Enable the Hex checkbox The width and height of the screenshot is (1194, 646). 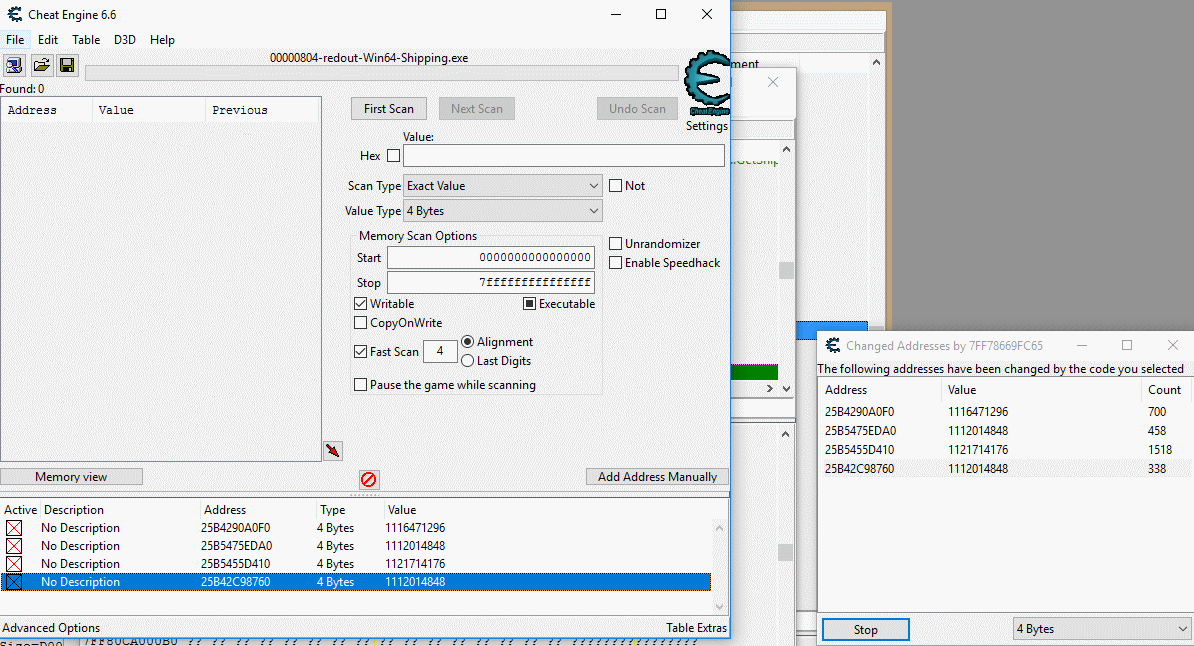point(393,156)
